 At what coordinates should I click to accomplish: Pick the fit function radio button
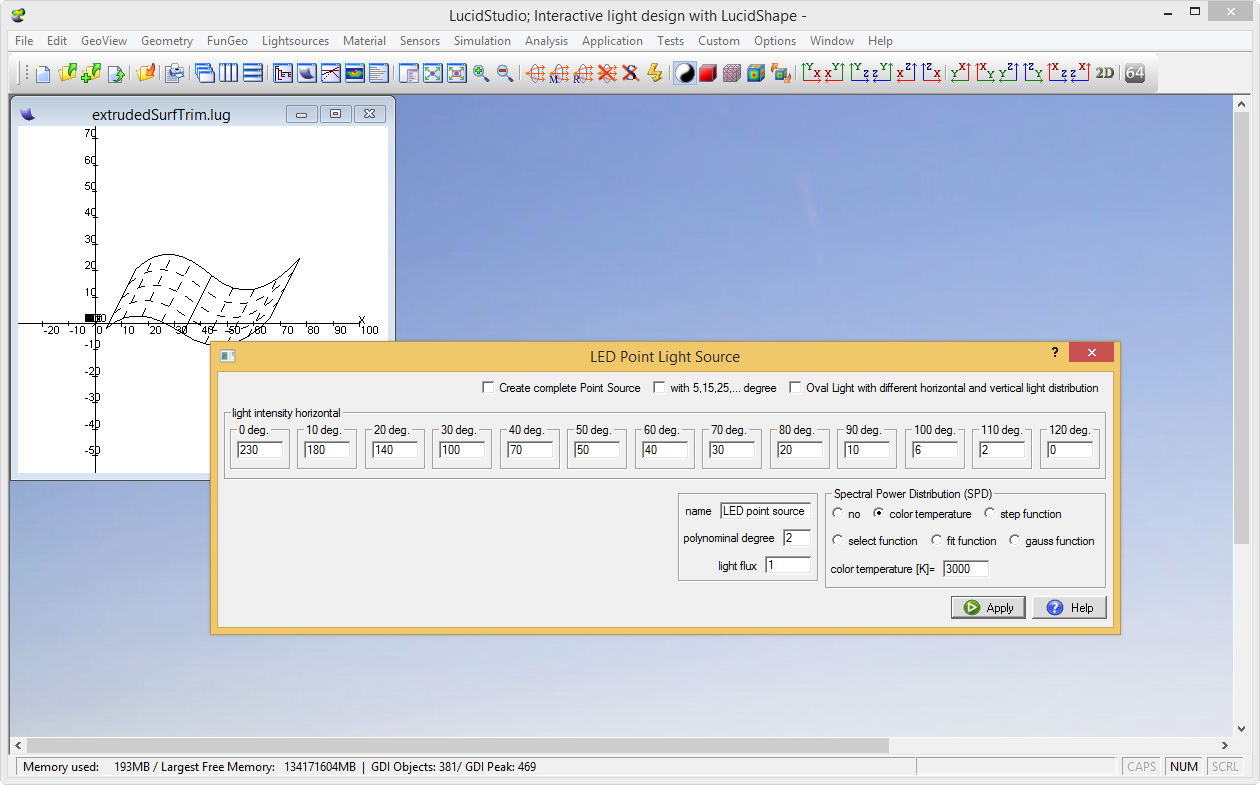[937, 541]
